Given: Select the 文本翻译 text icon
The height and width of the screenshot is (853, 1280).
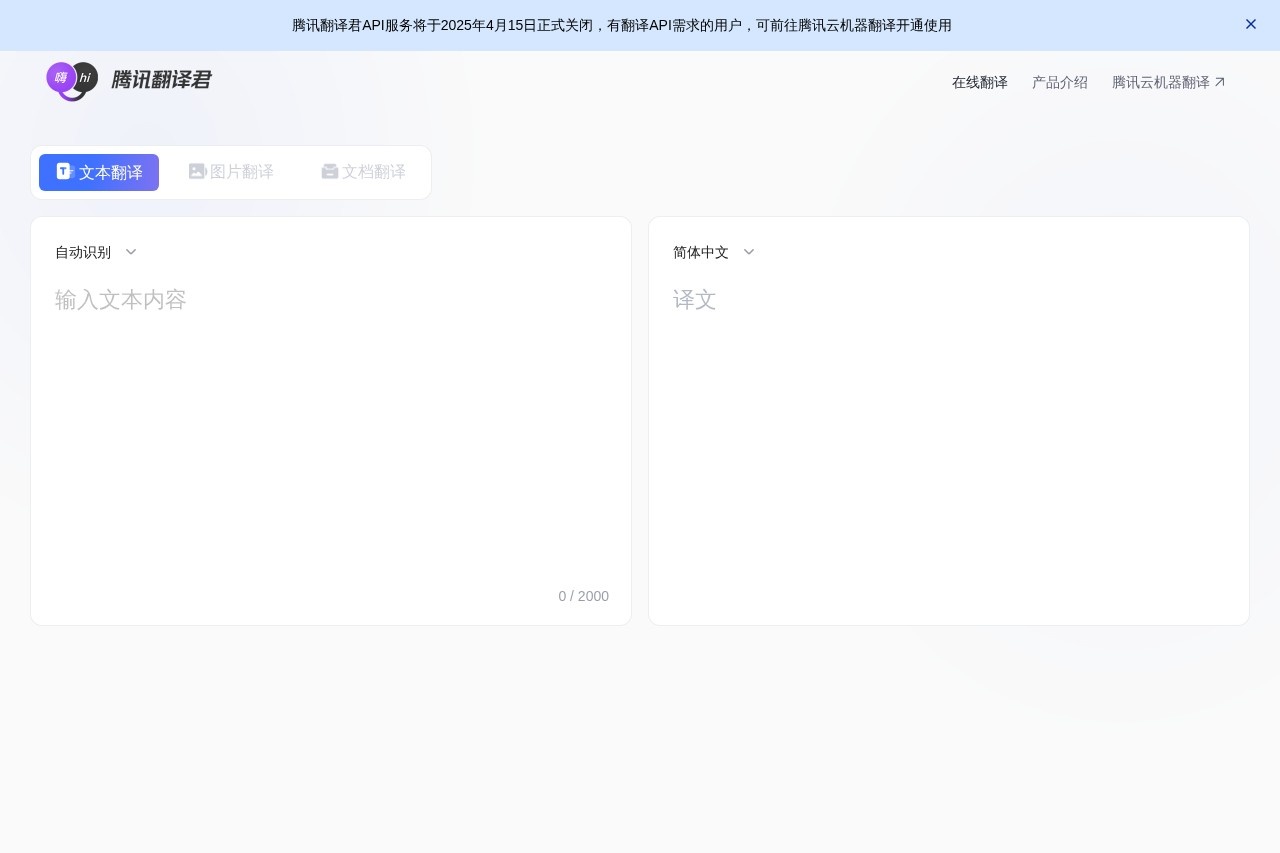Looking at the screenshot, I should click(64, 171).
